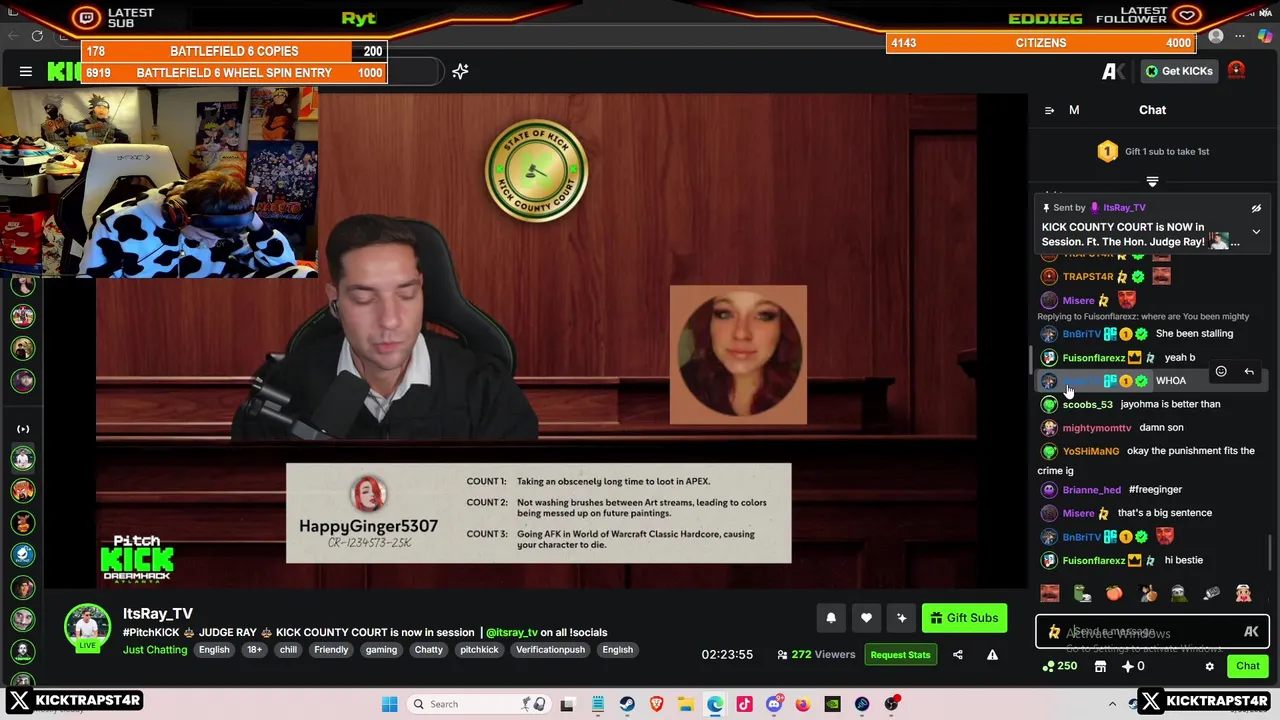Image resolution: width=1280 pixels, height=720 pixels.
Task: Open the M tab in chat header
Action: tap(1074, 110)
